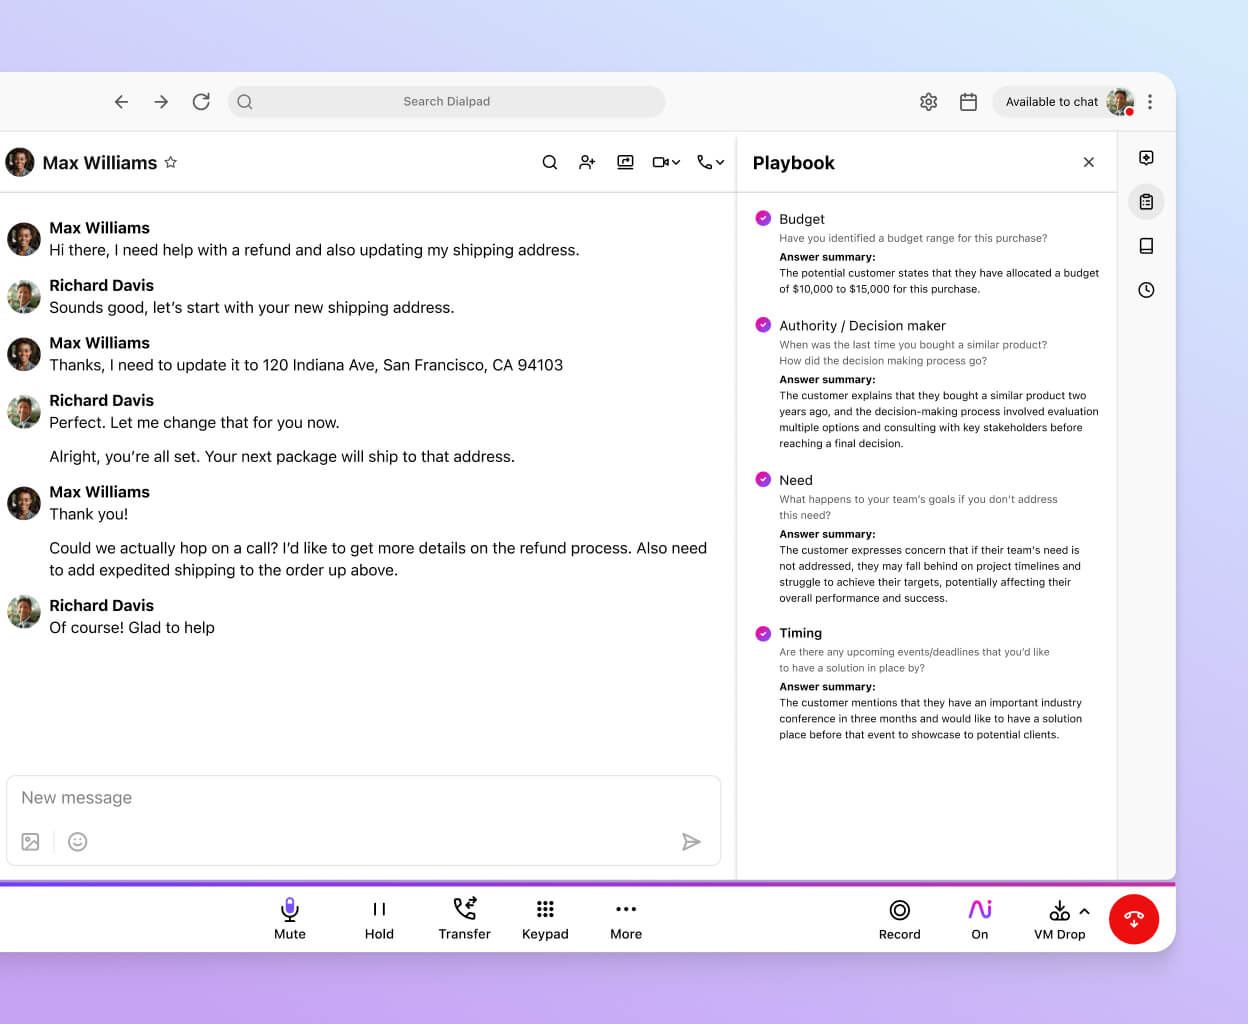Star the Max Williams conversation

[171, 162]
